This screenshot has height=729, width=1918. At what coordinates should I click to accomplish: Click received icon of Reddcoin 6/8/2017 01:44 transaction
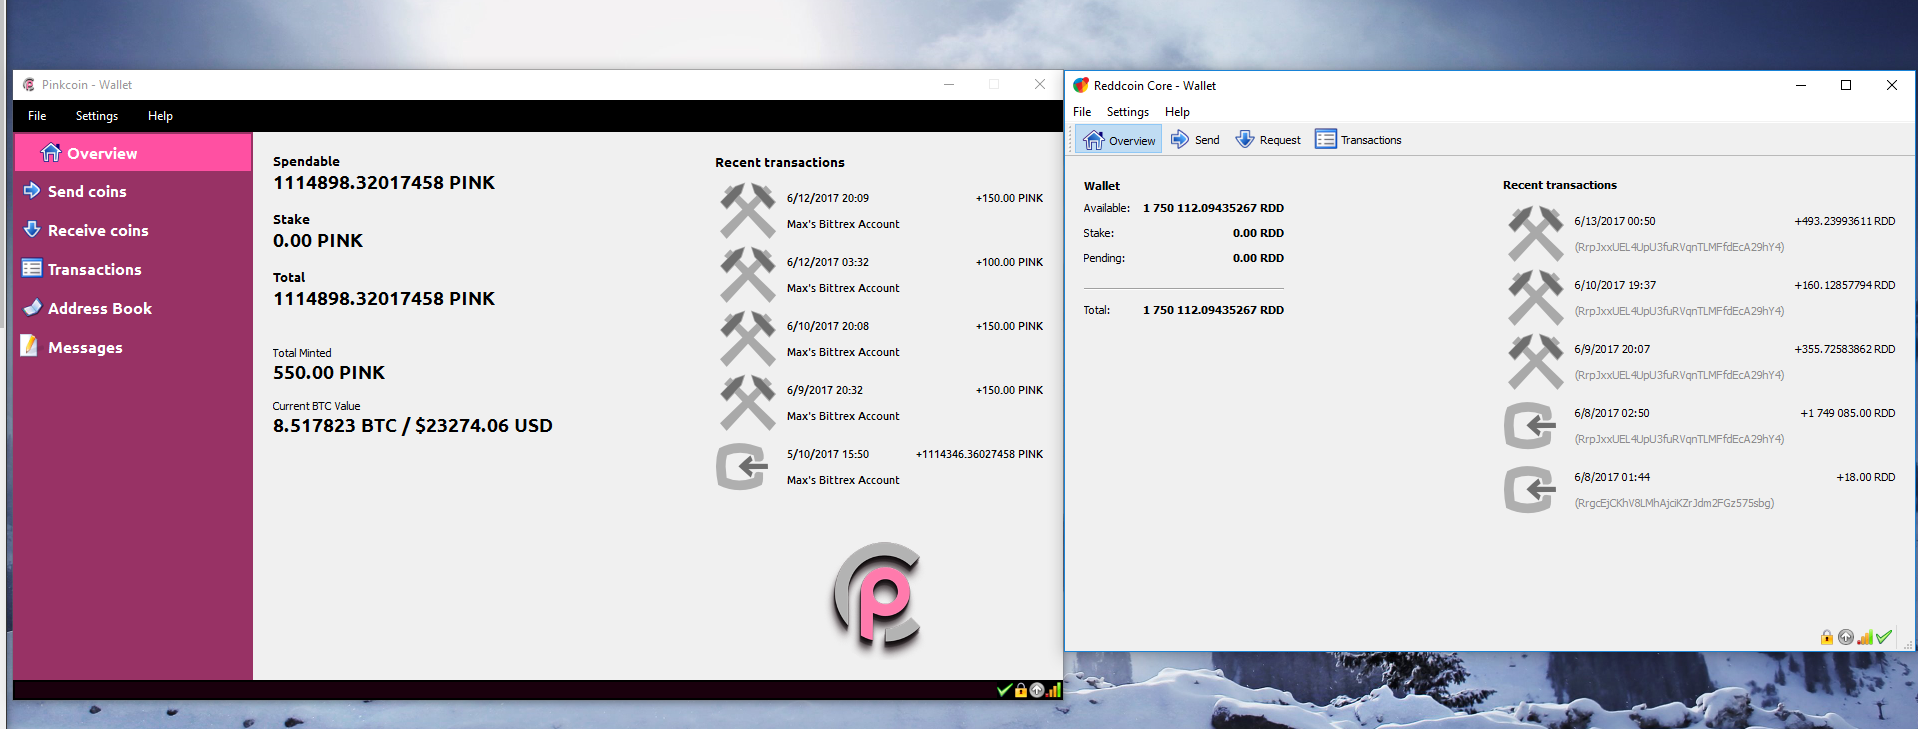coord(1531,490)
